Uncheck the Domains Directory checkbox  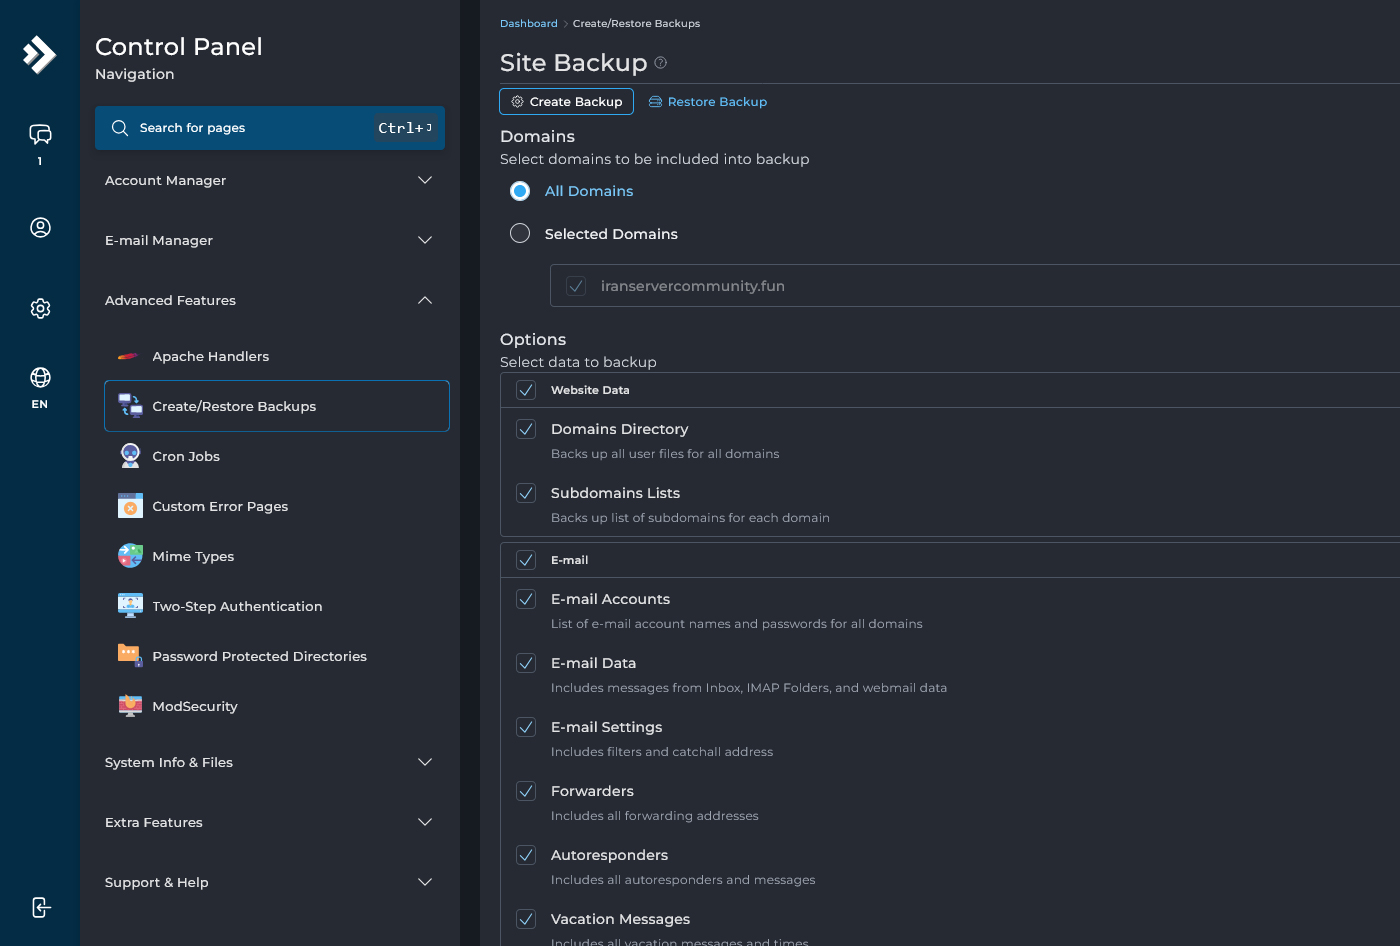click(x=526, y=429)
